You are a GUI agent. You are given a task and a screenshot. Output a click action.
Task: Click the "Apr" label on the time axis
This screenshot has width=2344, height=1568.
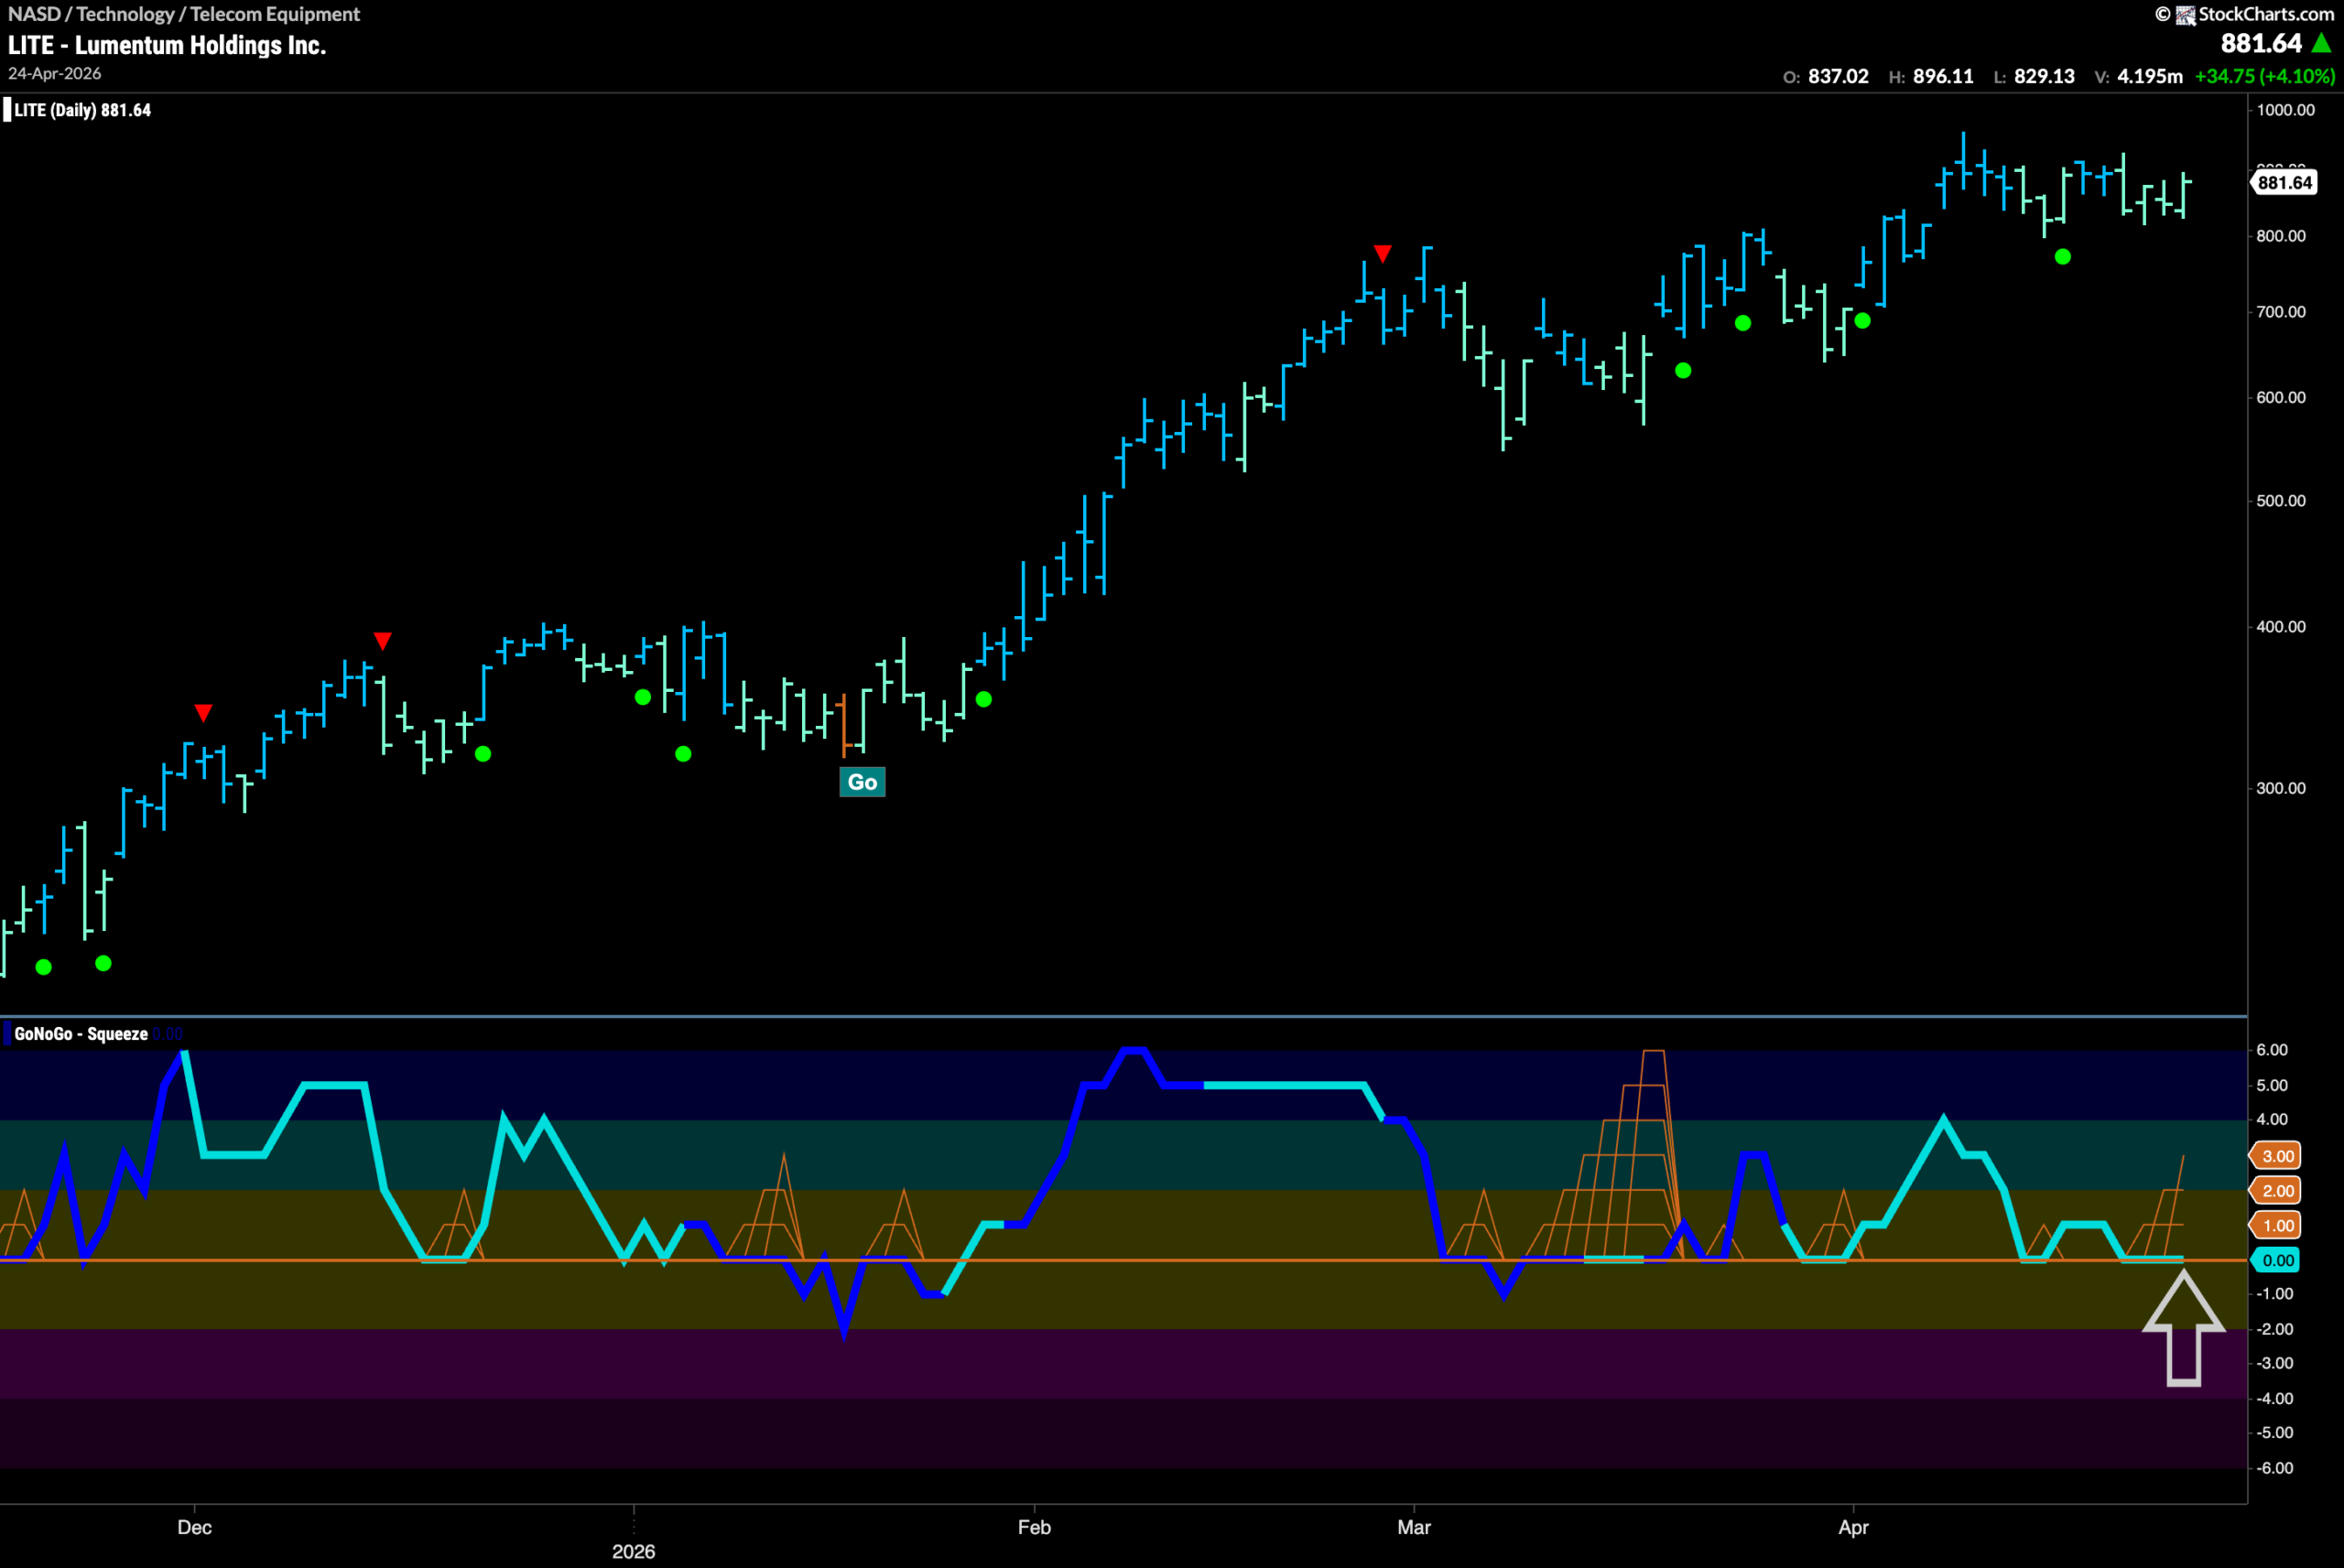pos(1853,1527)
